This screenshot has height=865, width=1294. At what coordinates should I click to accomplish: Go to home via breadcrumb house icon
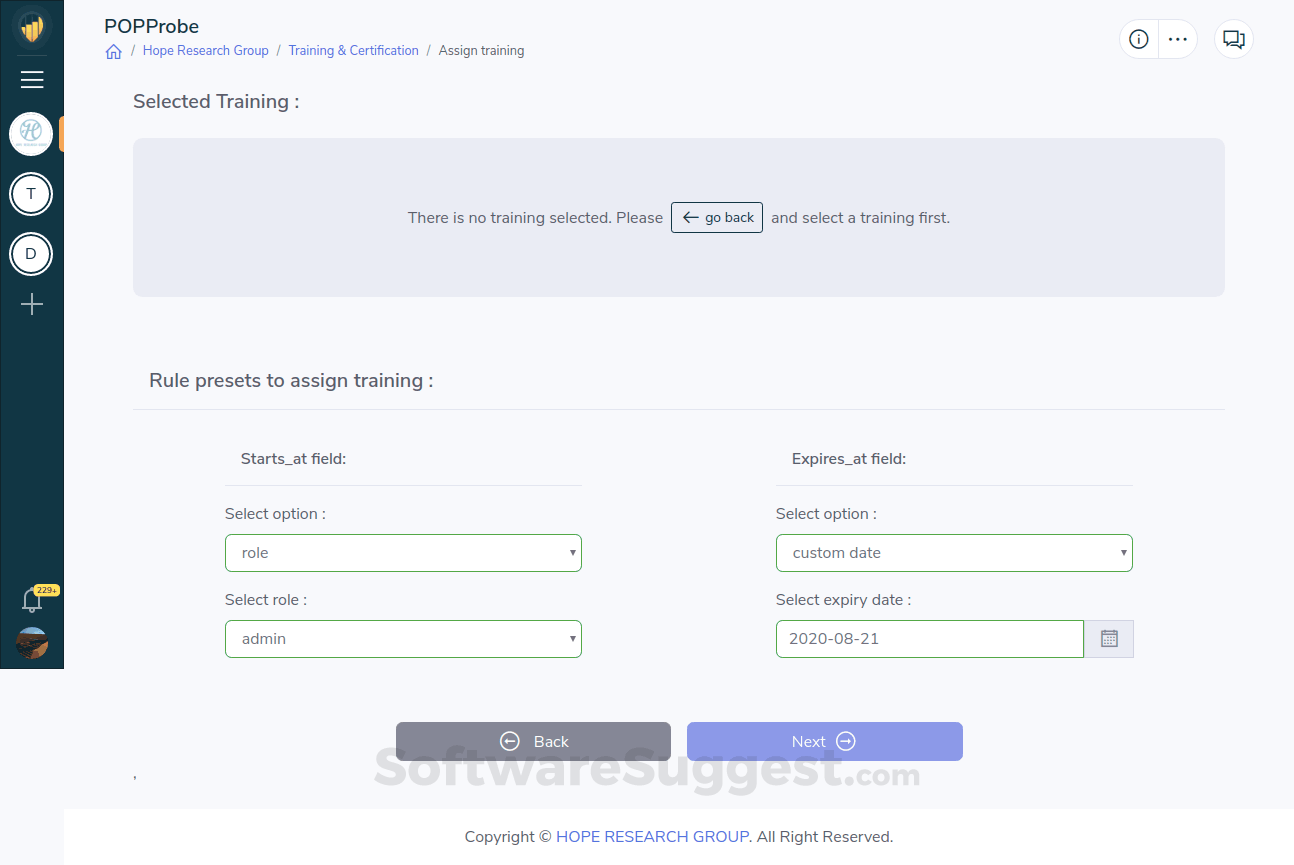click(113, 51)
